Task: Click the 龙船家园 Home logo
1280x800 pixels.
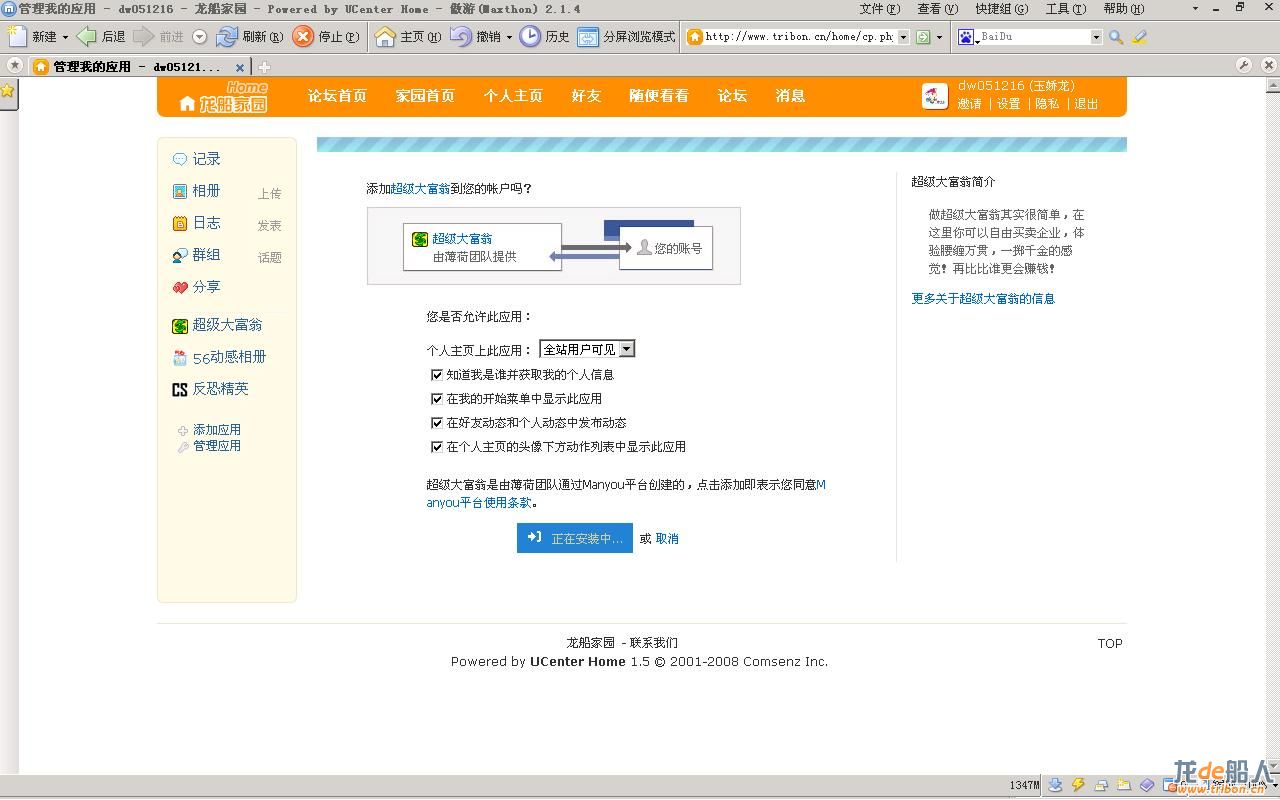Action: (x=224, y=97)
